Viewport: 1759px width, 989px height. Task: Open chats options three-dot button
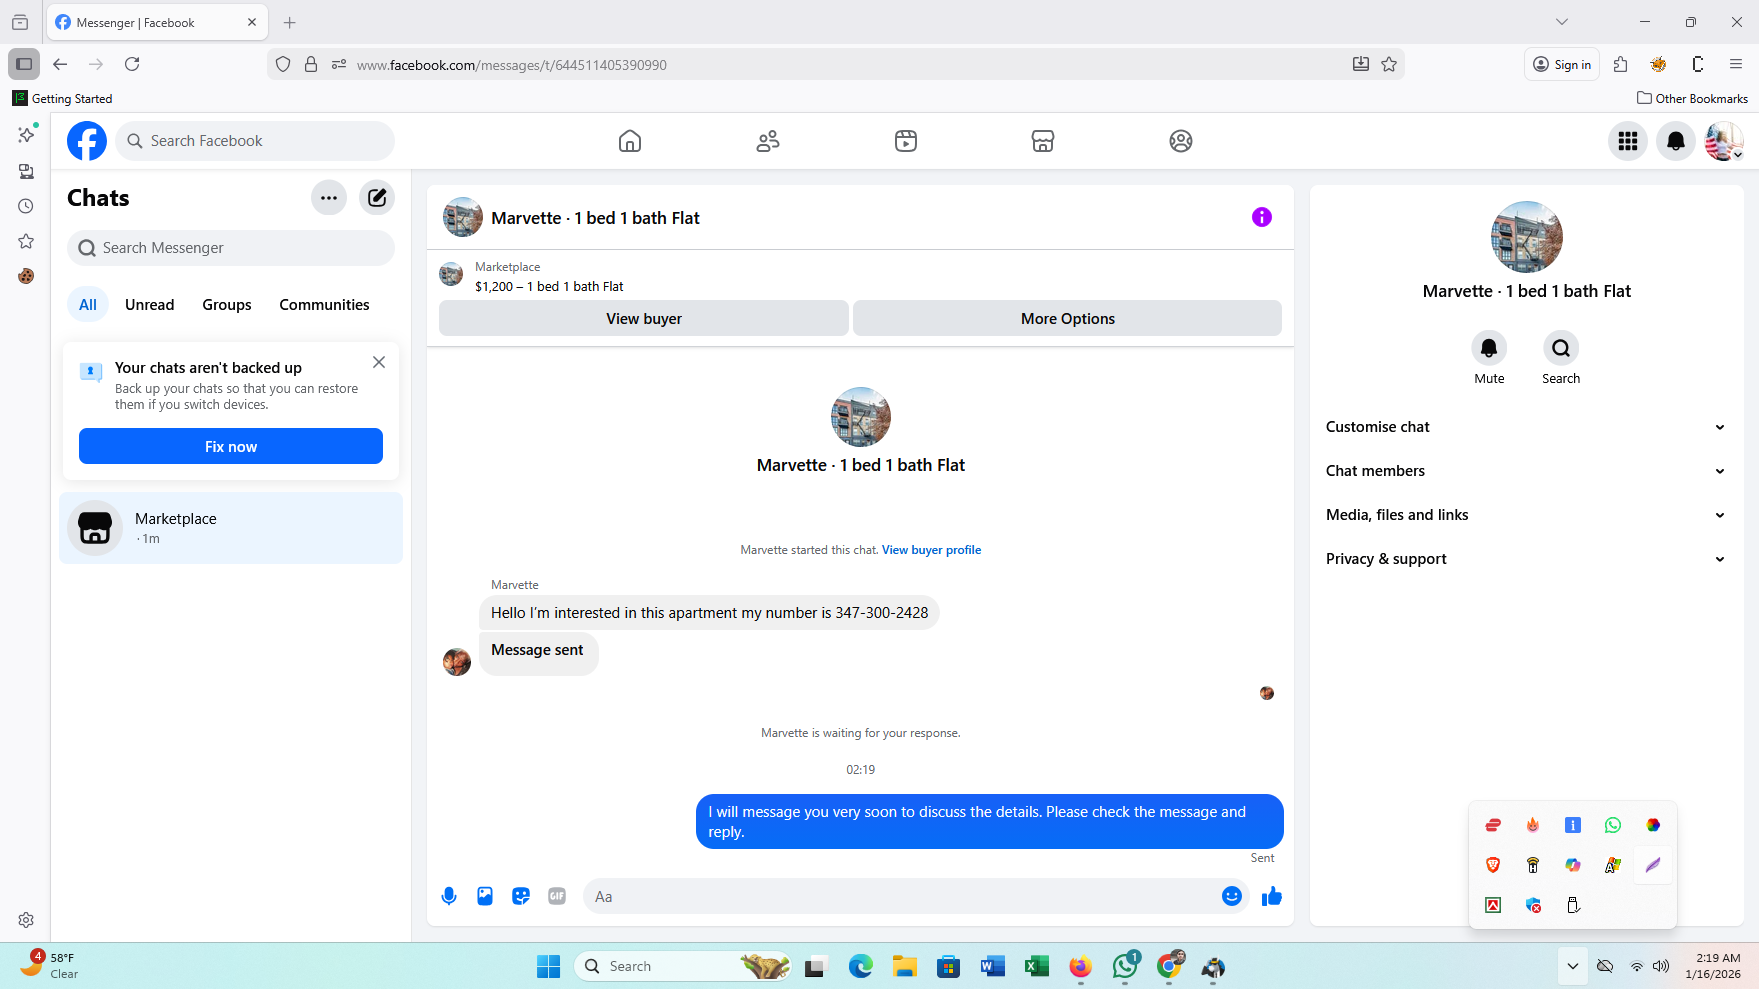pyautogui.click(x=329, y=198)
